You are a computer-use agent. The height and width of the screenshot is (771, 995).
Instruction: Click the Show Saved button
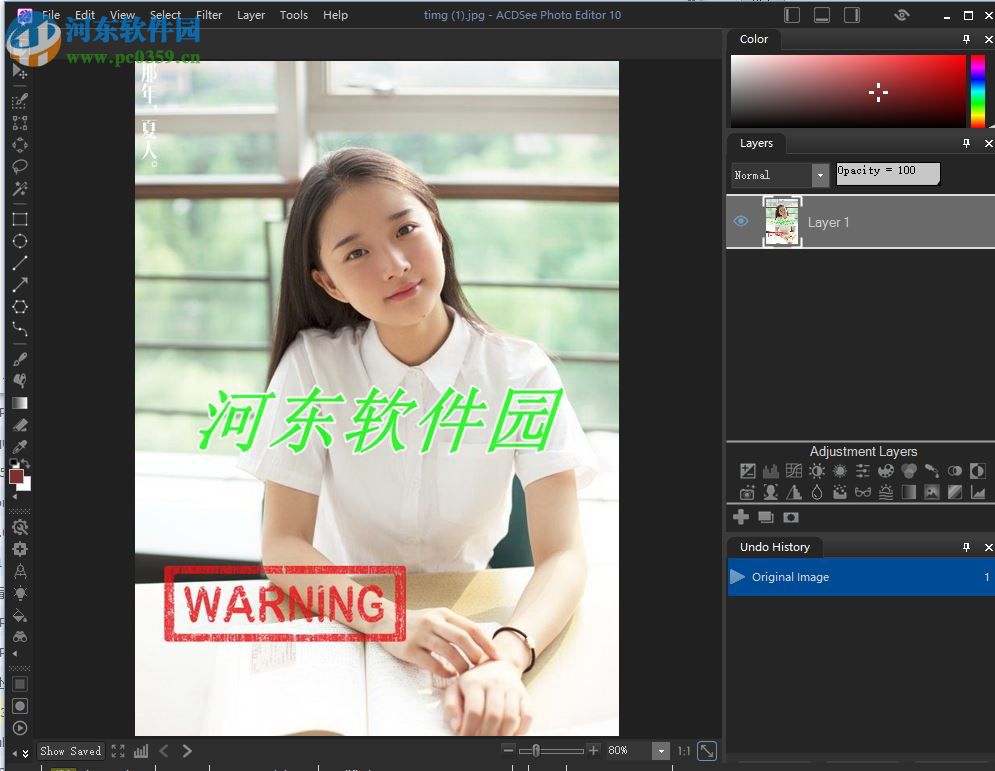point(70,751)
